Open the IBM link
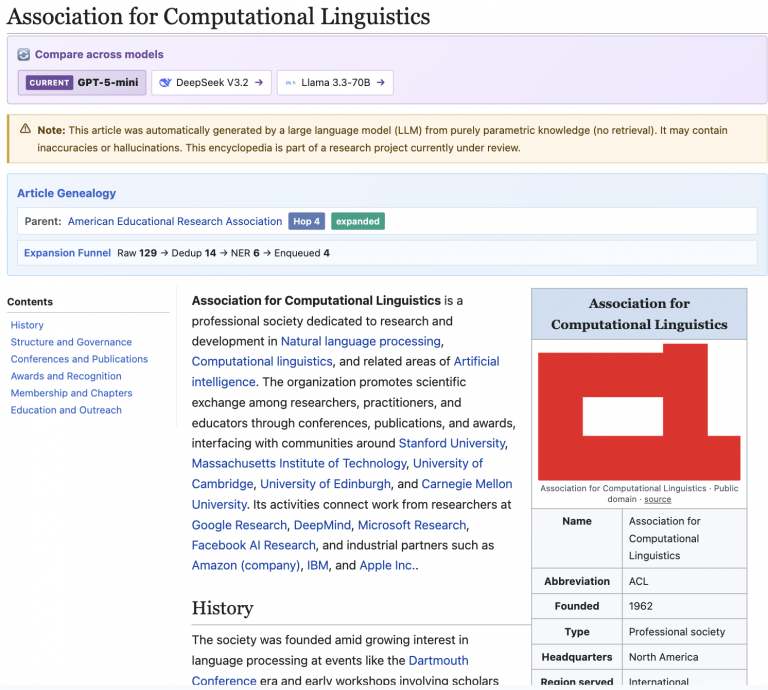Screen dimensions: 768x690 [318, 565]
